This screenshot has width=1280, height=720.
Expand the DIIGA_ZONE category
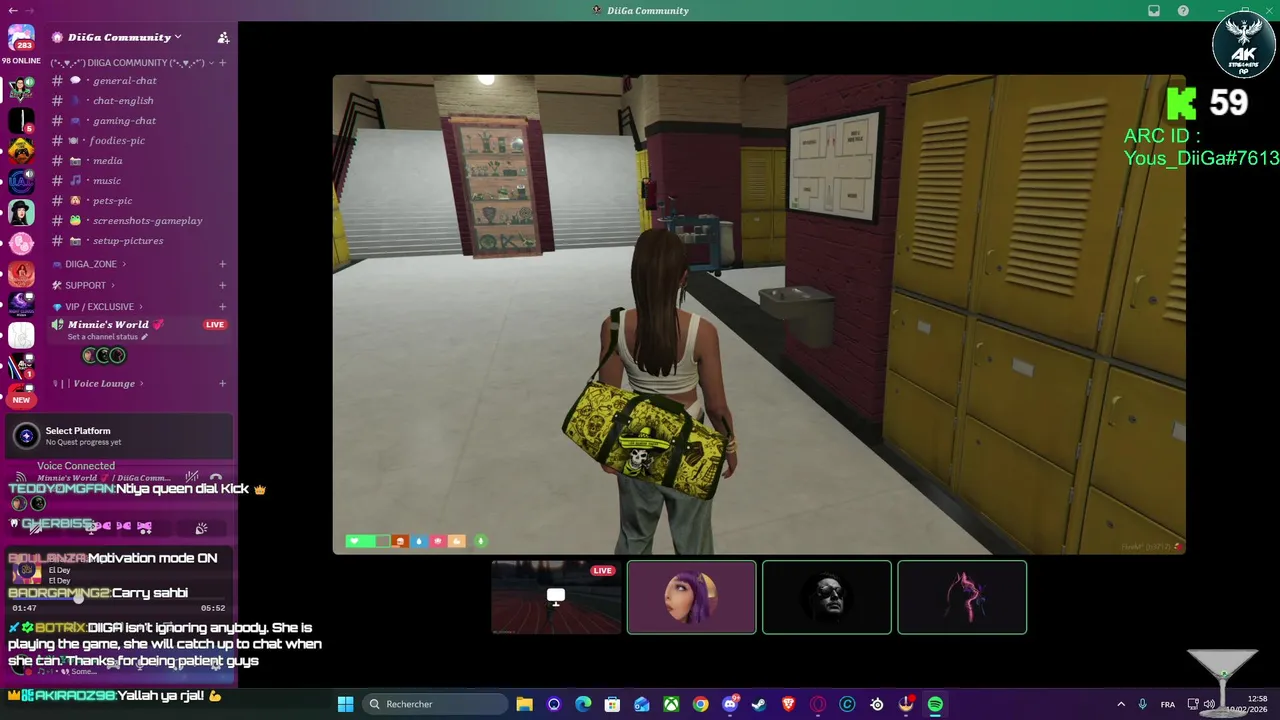[90, 264]
